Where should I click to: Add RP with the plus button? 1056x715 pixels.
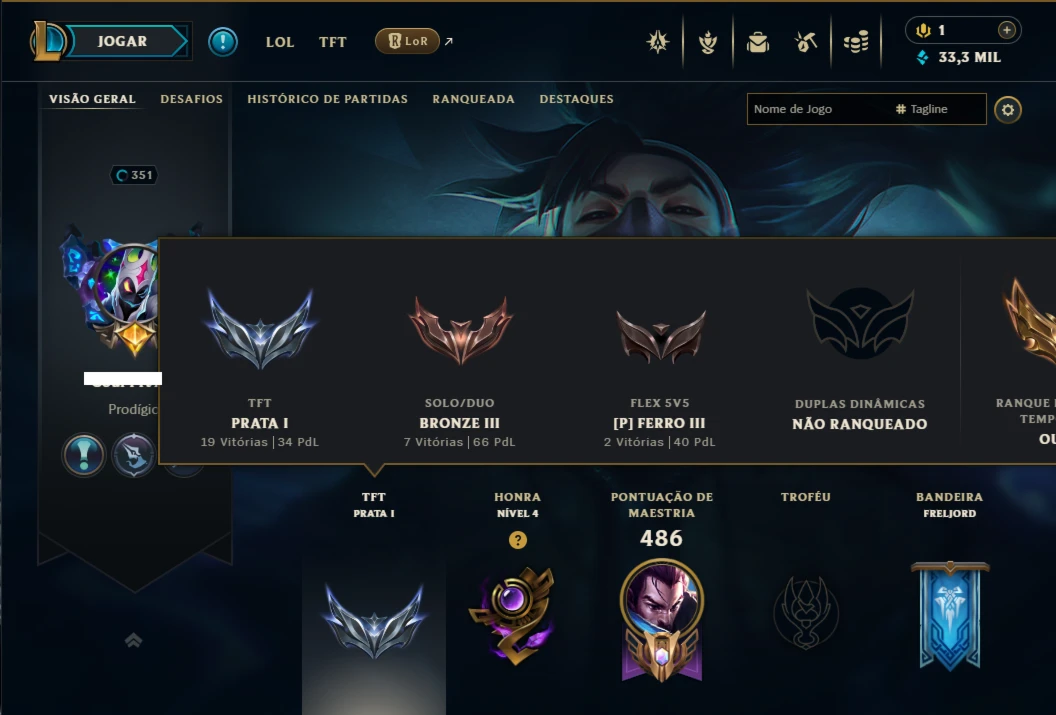1006,30
